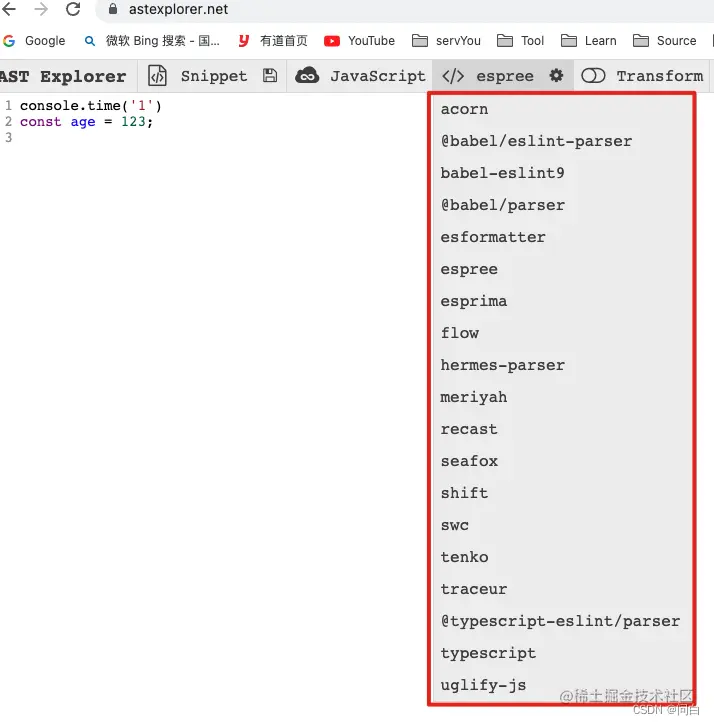Click line number 3 in the editor

[8, 137]
